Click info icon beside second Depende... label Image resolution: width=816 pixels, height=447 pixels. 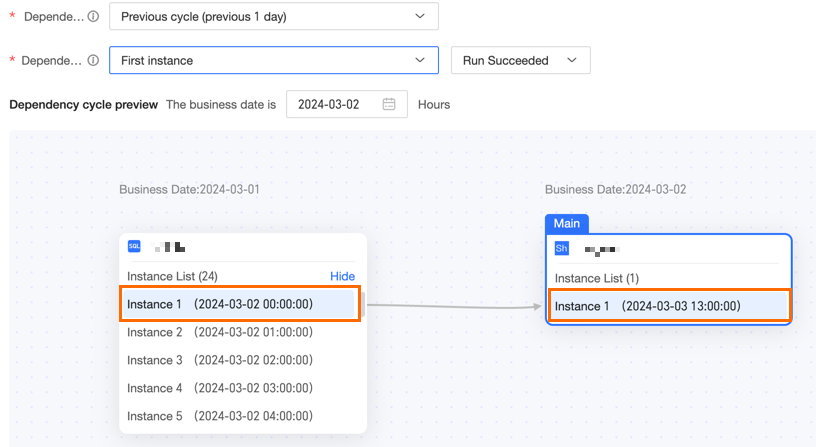[93, 60]
